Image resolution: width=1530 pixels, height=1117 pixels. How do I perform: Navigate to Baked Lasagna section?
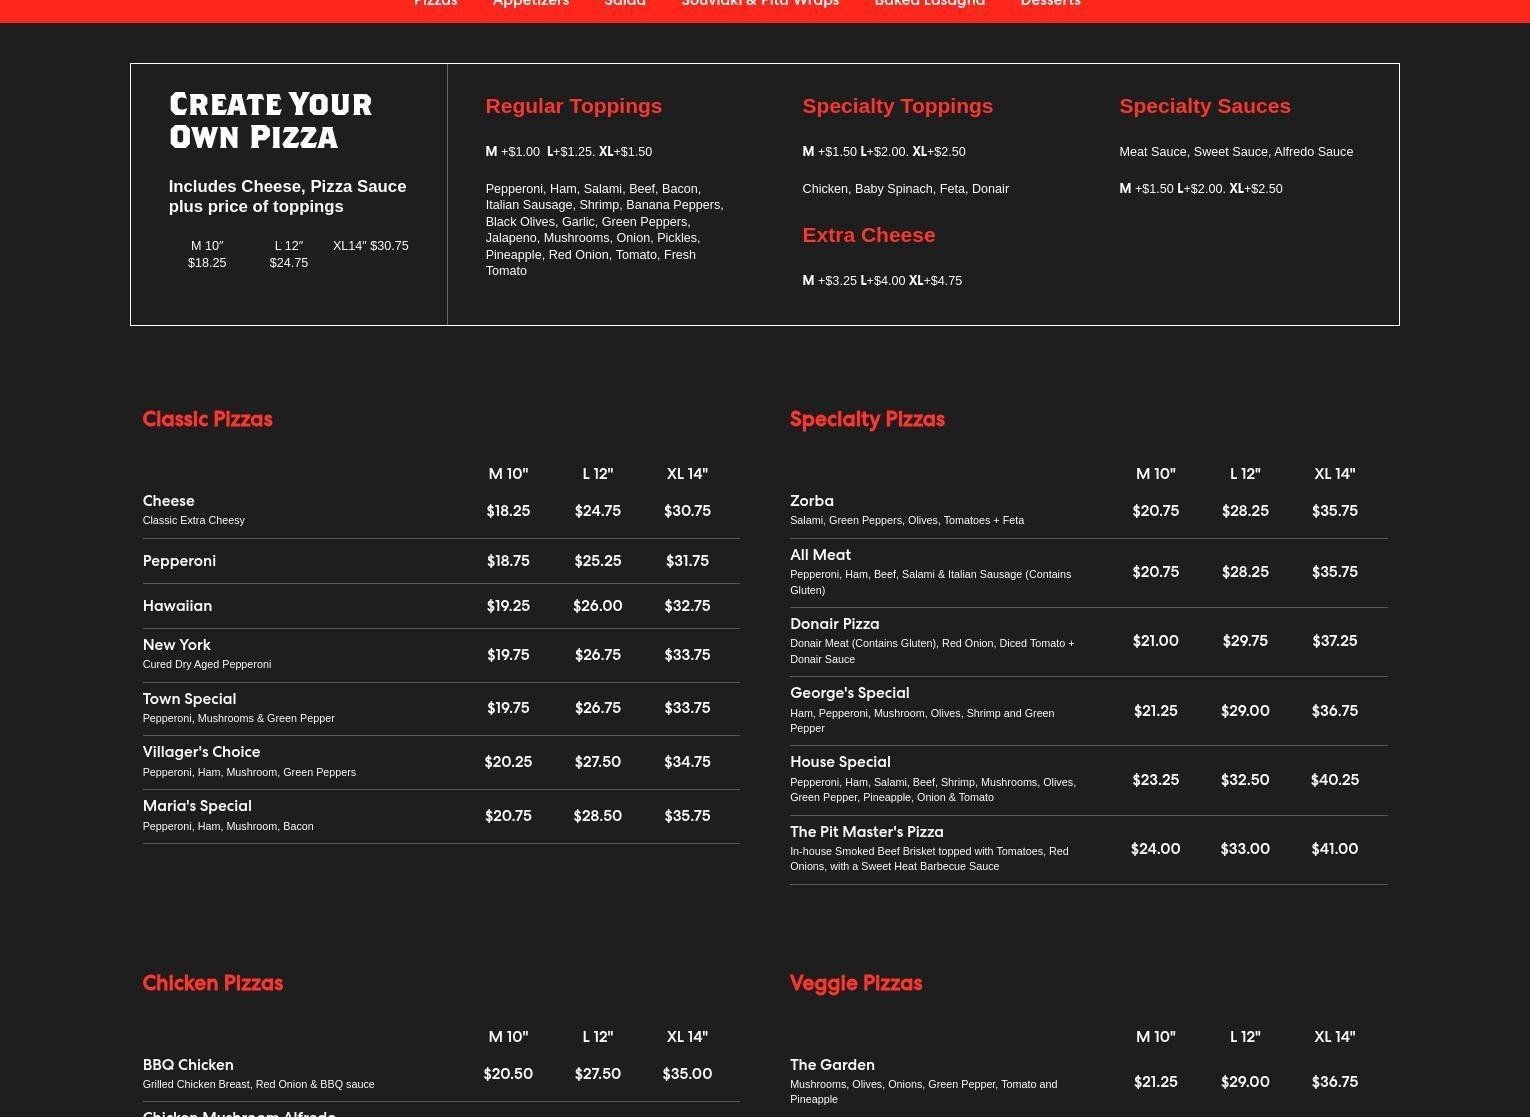(929, 3)
